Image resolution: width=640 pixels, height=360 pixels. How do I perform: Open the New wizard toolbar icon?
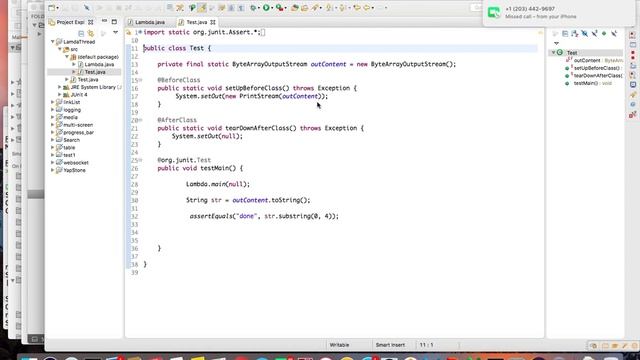pos(51,7)
